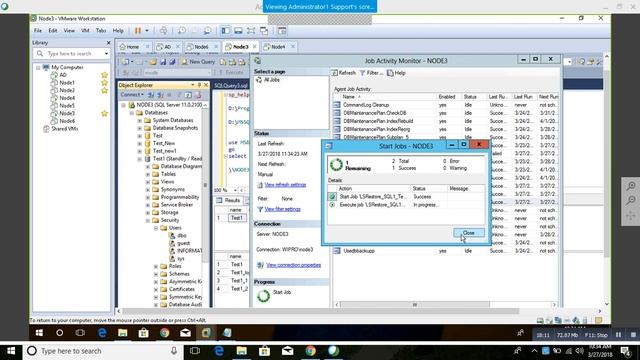Open the VMware VM menu
640x360 pixels.
[x=85, y=31]
